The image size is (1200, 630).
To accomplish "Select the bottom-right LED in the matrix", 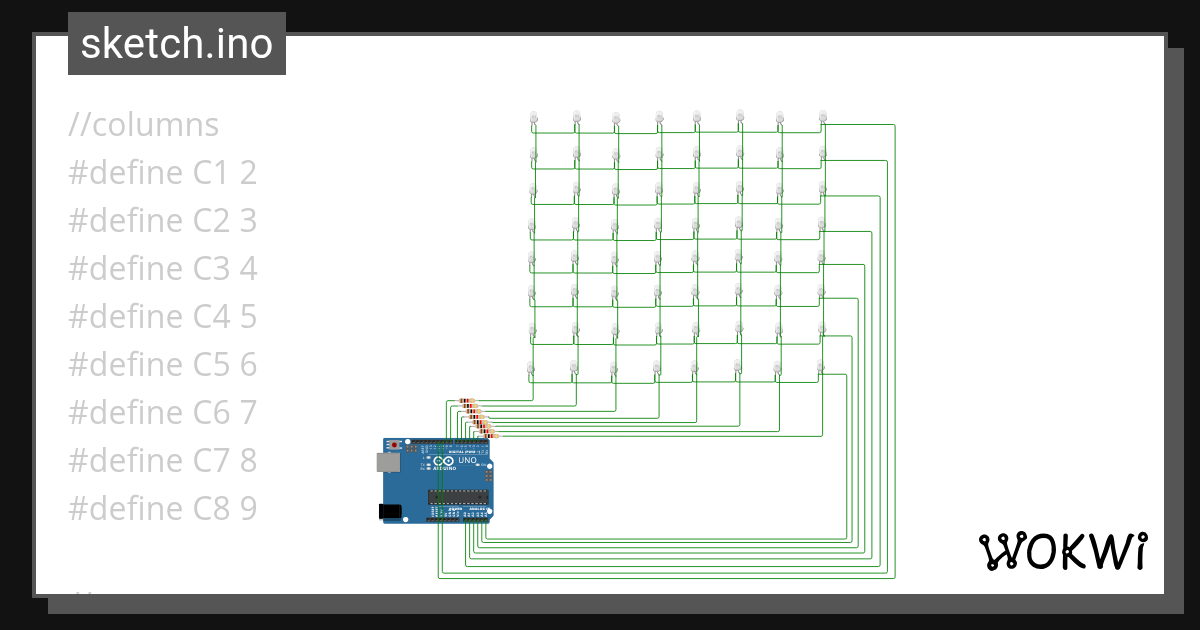I will coord(820,368).
